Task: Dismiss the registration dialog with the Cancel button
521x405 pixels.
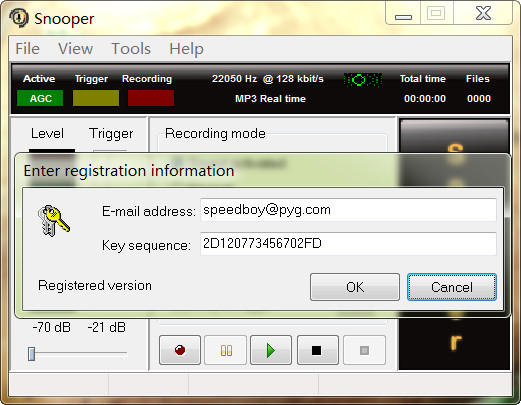Action: (452, 287)
